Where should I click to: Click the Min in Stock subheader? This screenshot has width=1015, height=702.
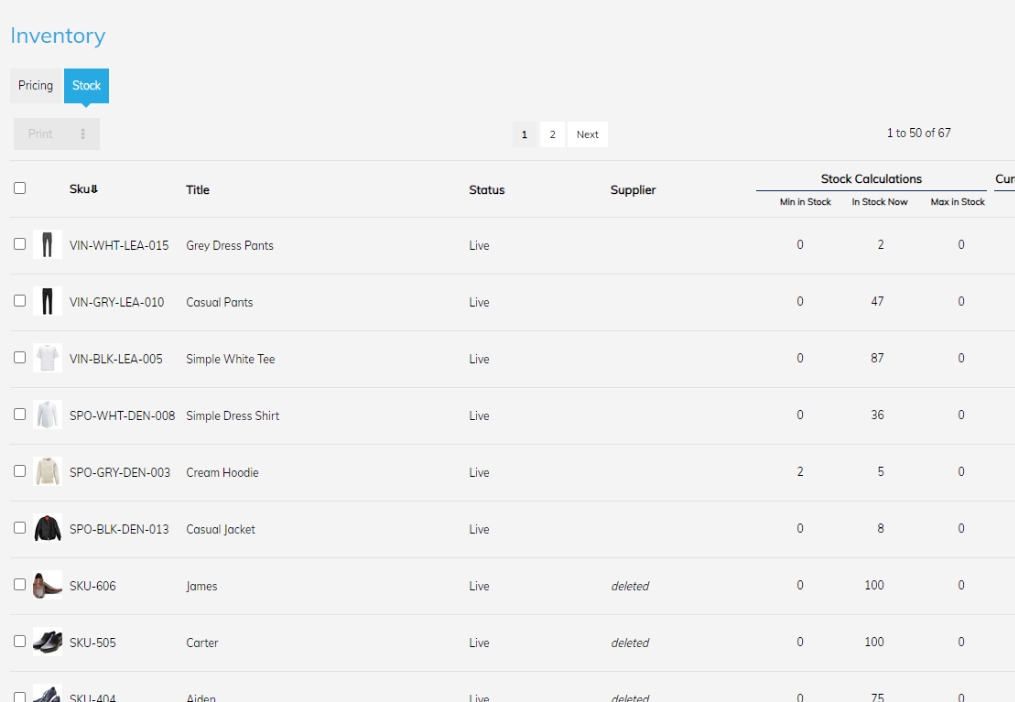coord(805,202)
